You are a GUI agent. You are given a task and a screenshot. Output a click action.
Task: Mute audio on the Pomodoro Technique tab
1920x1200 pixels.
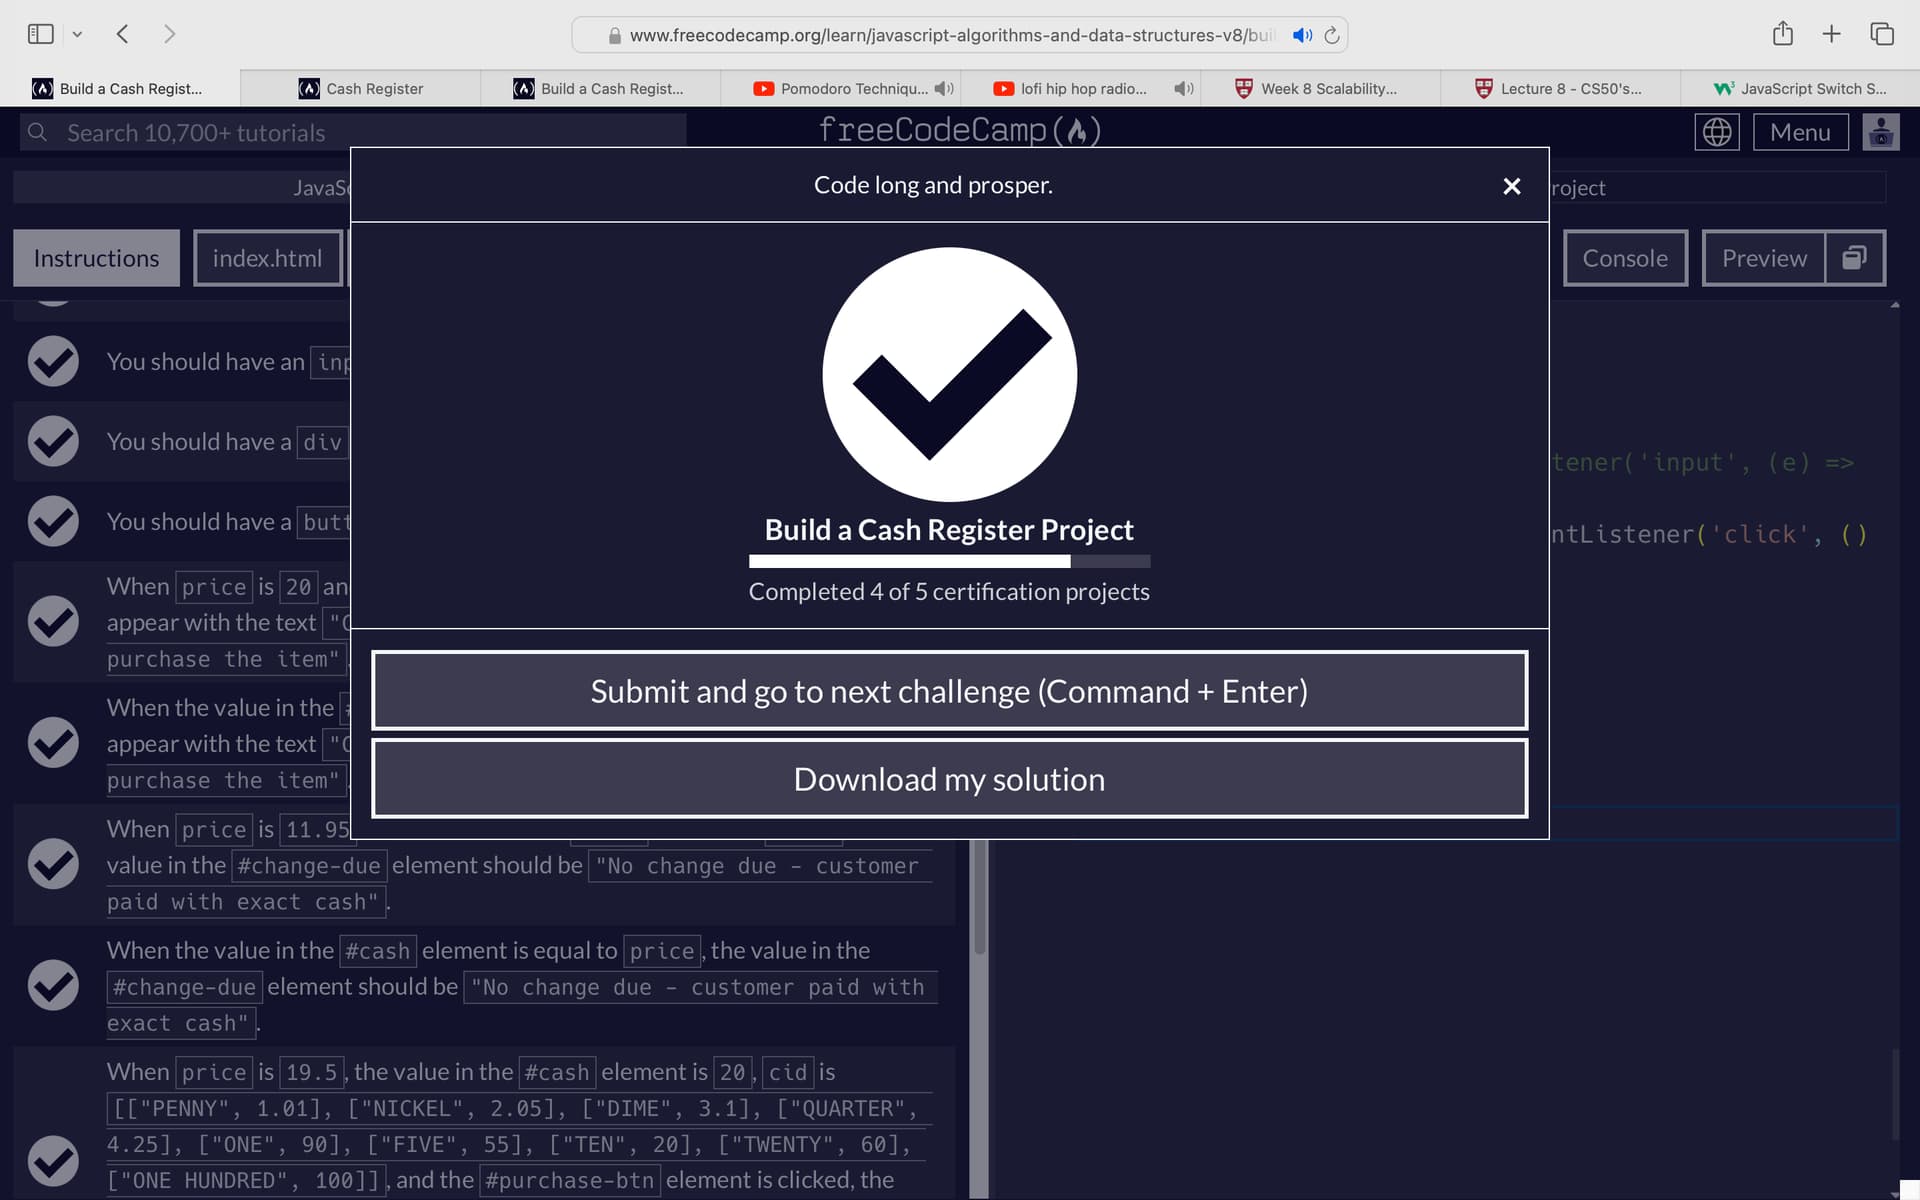944,88
